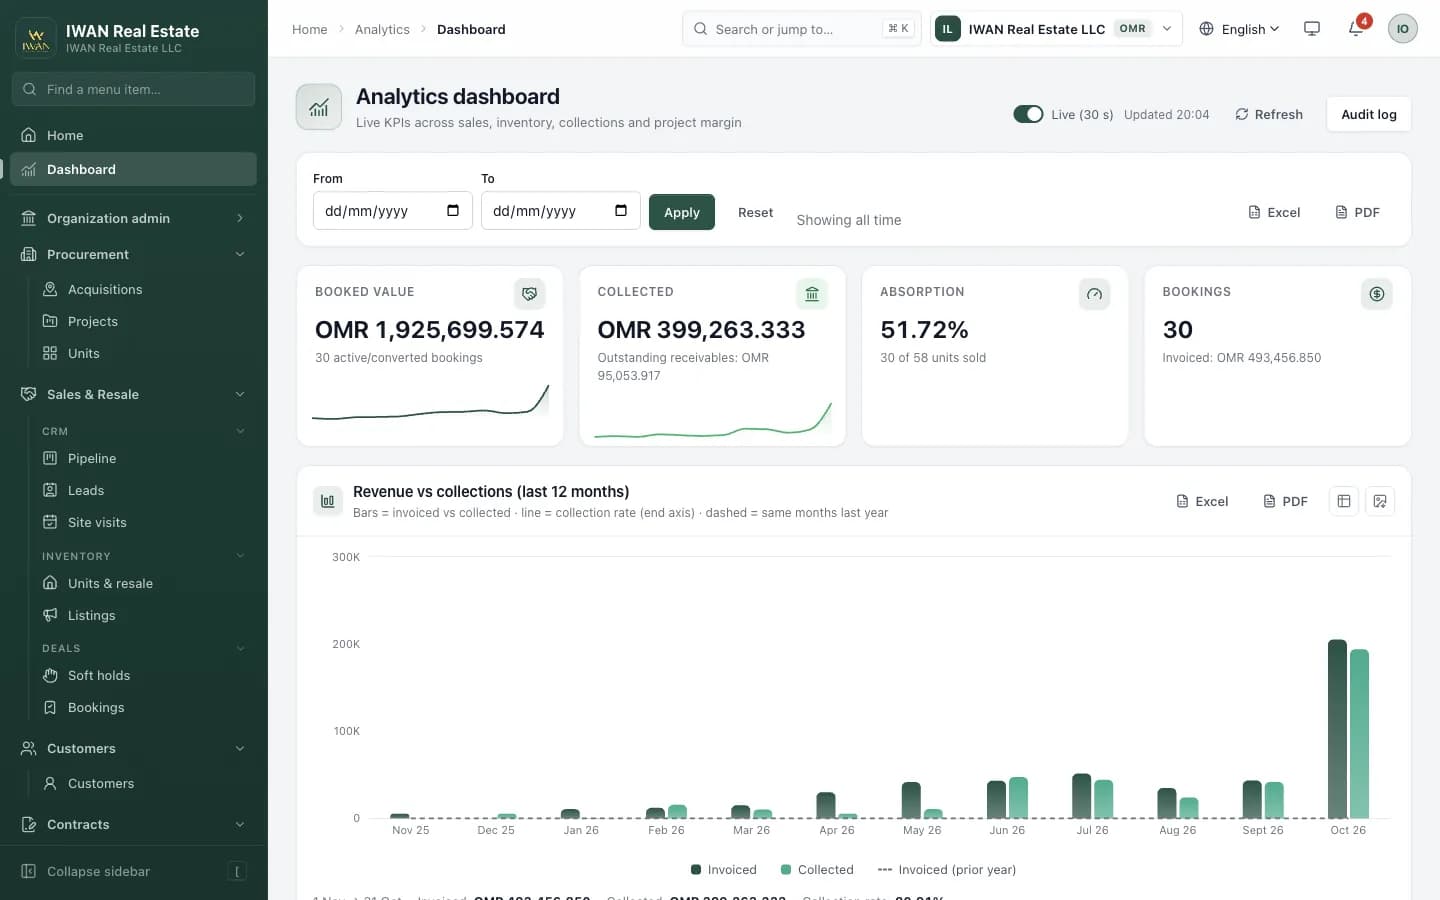Export revenue chart to Excel
The width and height of the screenshot is (1440, 900).
tap(1202, 501)
